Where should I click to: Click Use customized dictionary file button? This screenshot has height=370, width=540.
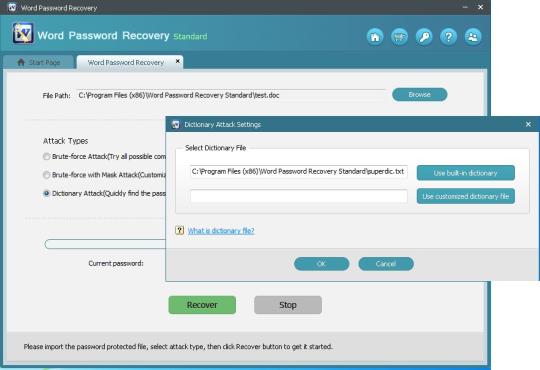(466, 196)
